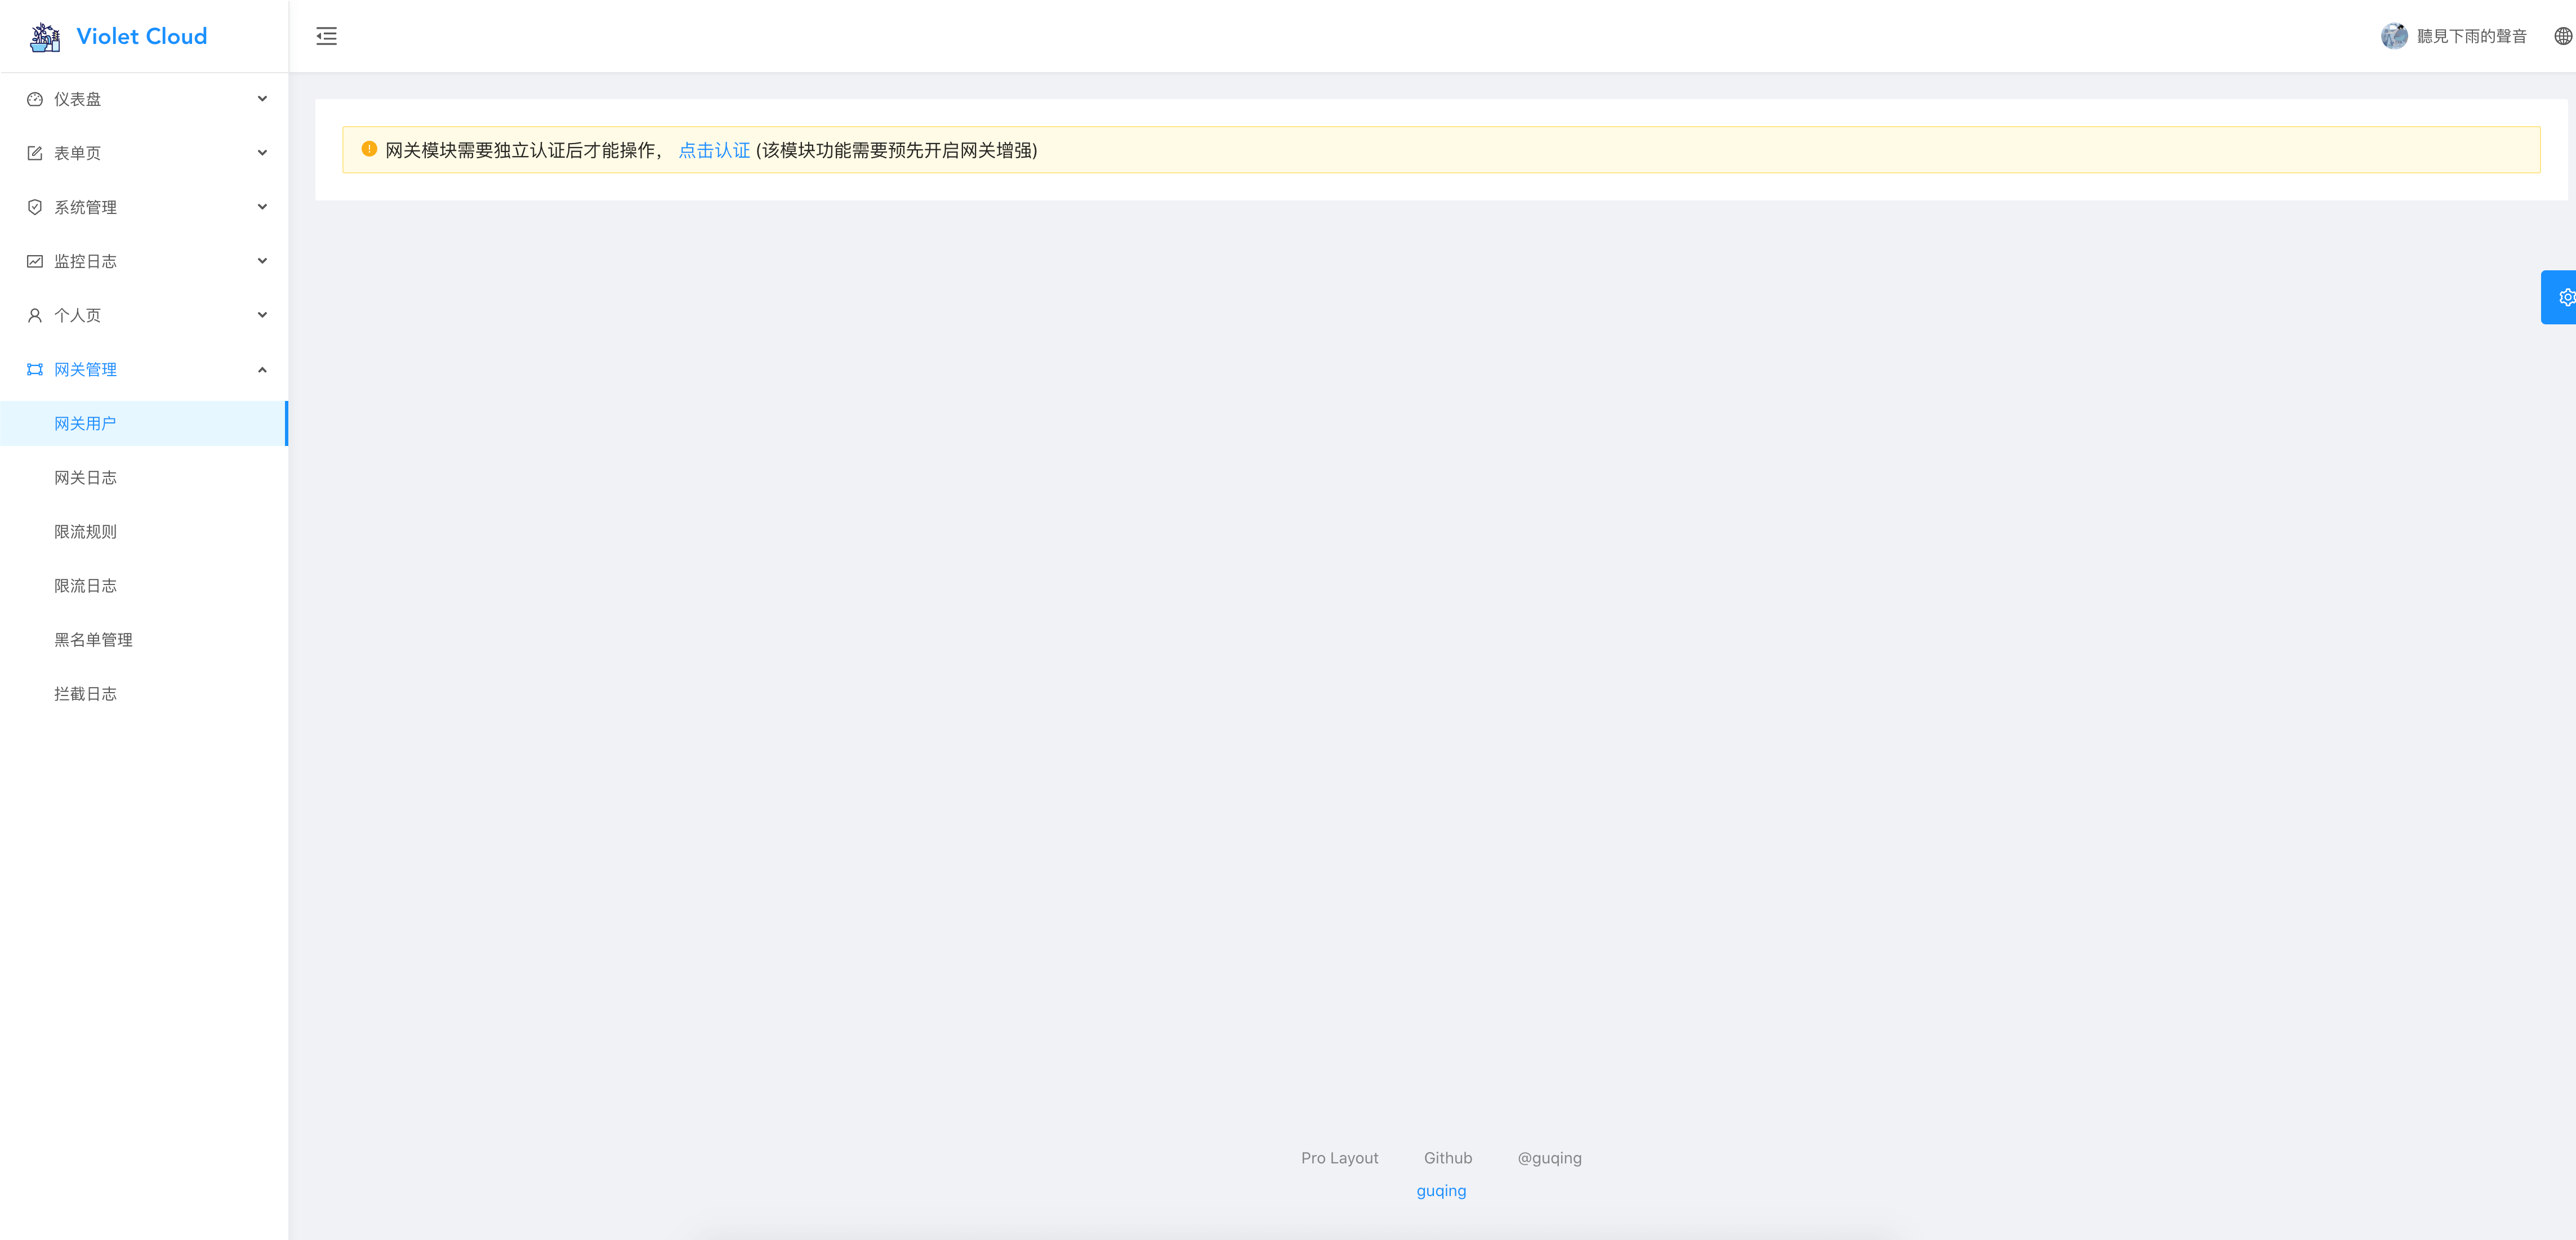Expand the 系统管理 chevron

pos(262,207)
